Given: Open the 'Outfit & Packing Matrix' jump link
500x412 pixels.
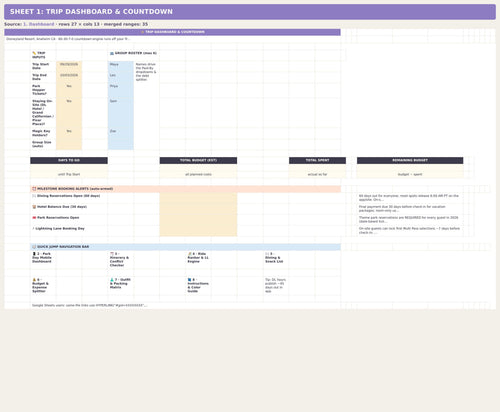Looking at the screenshot, I should click(x=120, y=283).
